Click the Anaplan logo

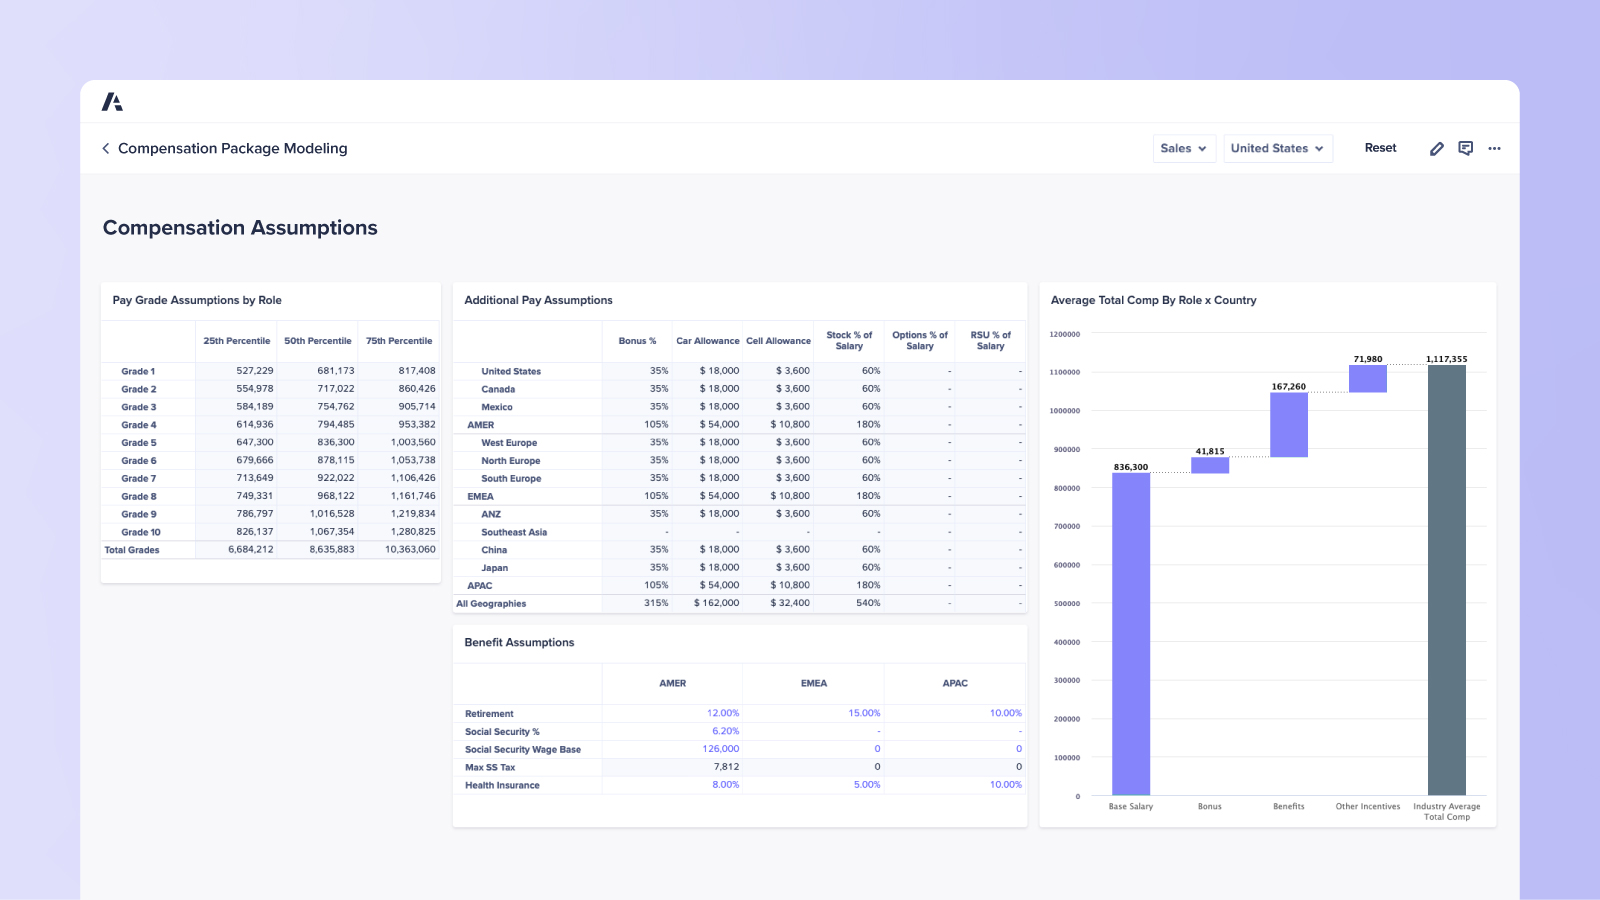click(113, 101)
